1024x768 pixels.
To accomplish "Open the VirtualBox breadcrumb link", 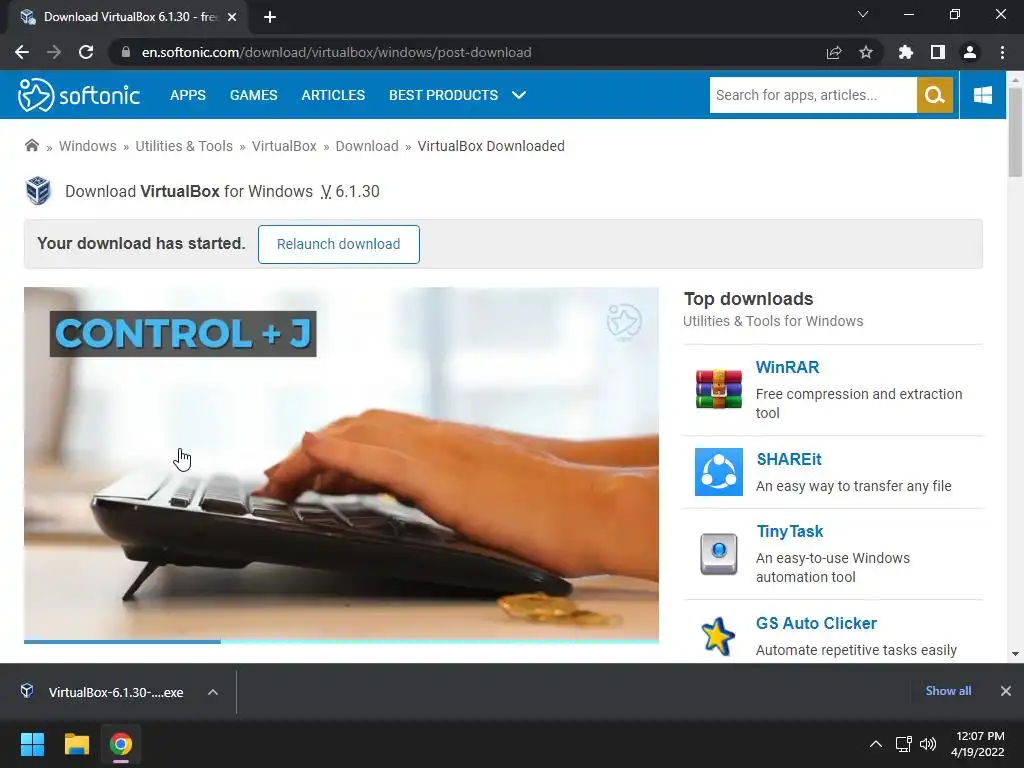I will point(284,146).
